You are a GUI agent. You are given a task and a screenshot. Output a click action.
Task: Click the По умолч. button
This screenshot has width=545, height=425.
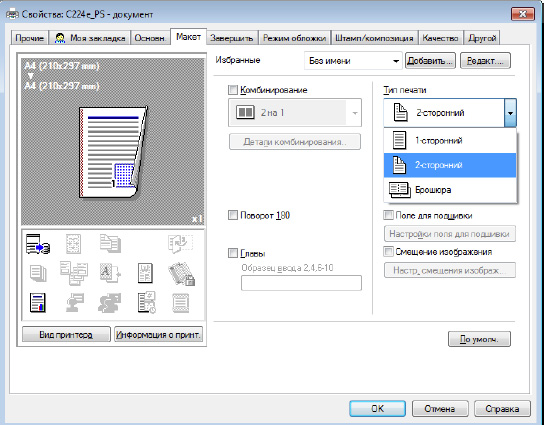point(479,339)
